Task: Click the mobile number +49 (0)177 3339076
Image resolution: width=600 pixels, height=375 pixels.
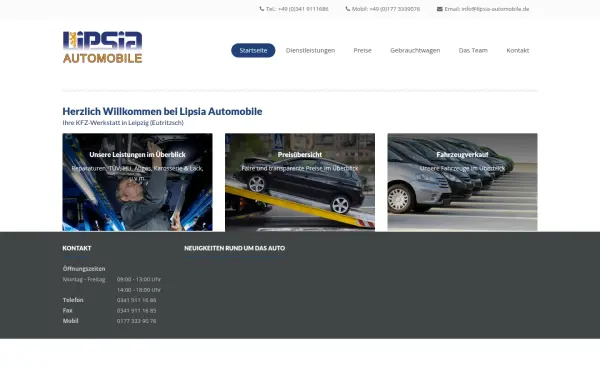Action: point(395,9)
